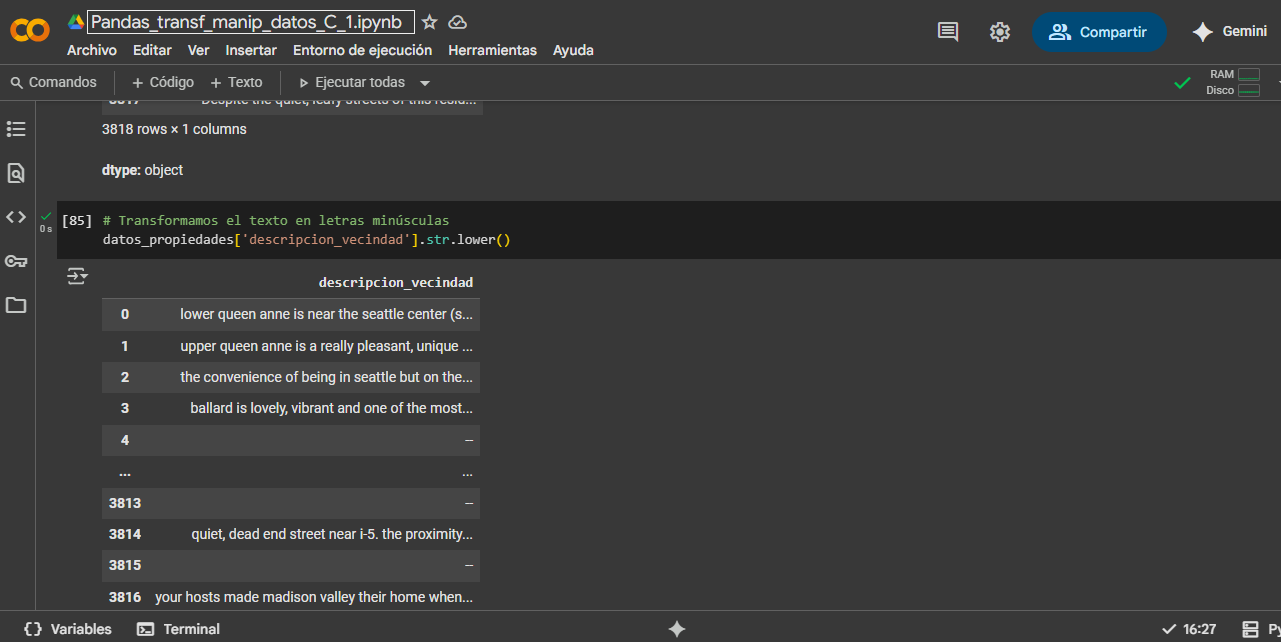Click the server icon in bottom-right corner

click(x=1250, y=629)
